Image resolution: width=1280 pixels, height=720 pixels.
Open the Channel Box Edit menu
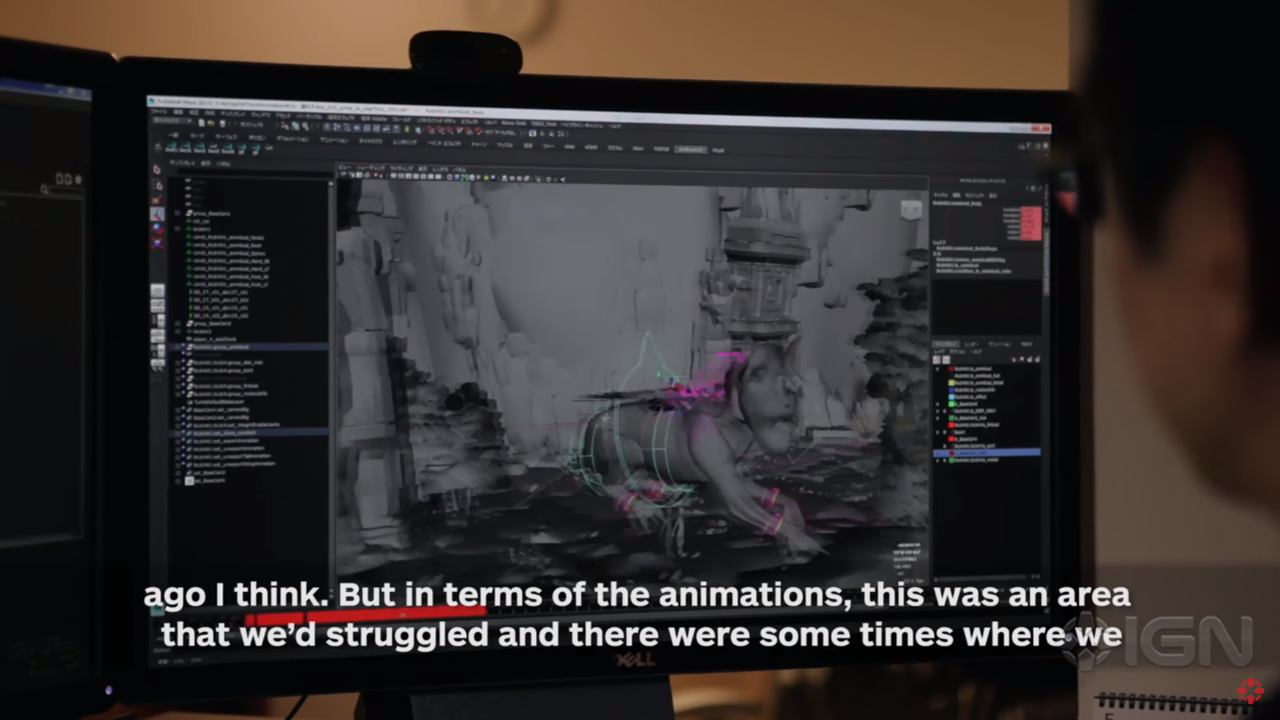tap(958, 194)
